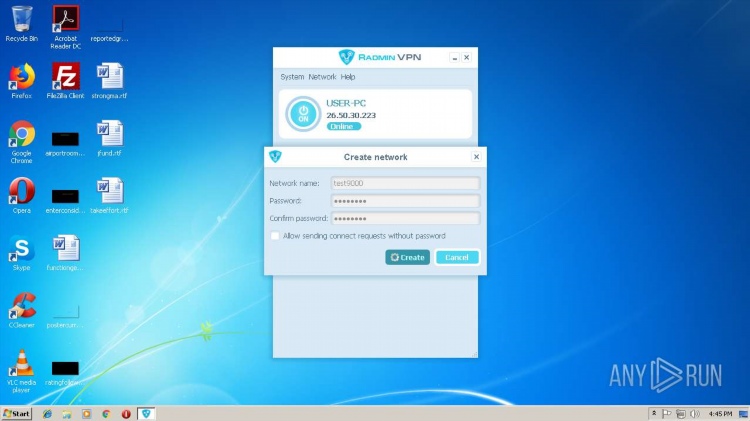The height and width of the screenshot is (421, 750).
Task: Close the Radmin VPN main window
Action: click(x=466, y=57)
